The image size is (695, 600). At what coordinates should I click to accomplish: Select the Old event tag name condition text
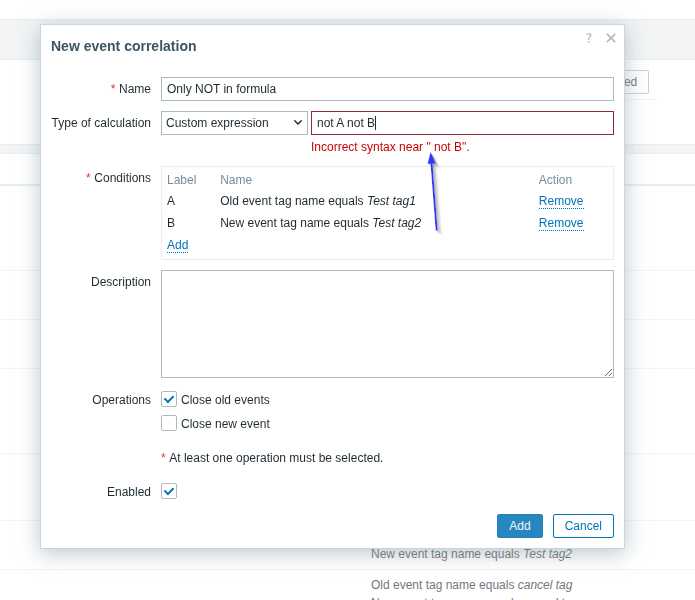click(x=317, y=201)
